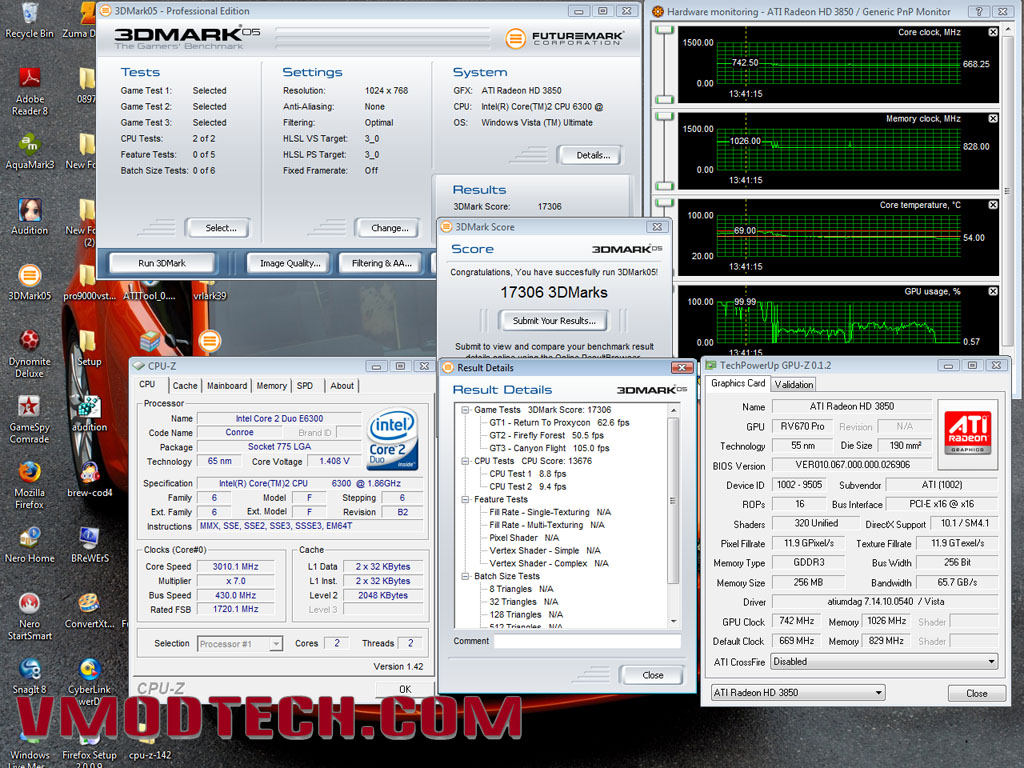Click OK in the CPU-Z window
The height and width of the screenshot is (768, 1024).
click(405, 689)
